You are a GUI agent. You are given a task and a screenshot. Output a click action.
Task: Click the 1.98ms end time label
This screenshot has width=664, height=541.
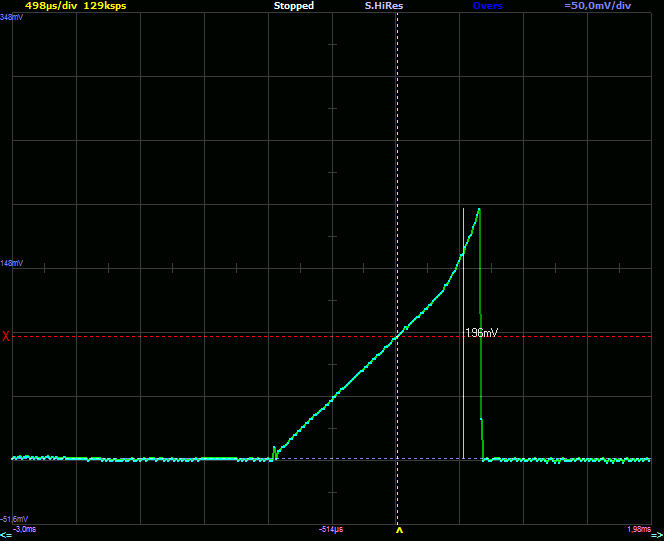pos(636,529)
